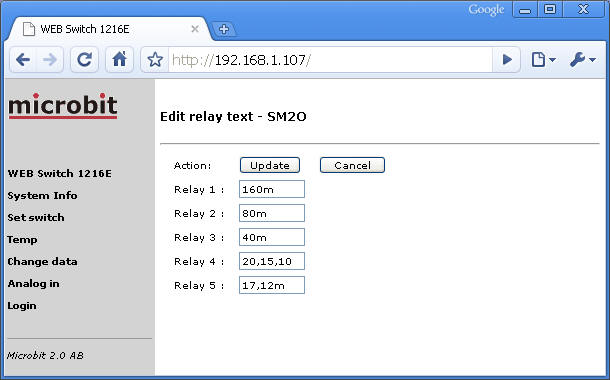Click the forward navigation arrow
Image resolution: width=610 pixels, height=380 pixels.
50,60
